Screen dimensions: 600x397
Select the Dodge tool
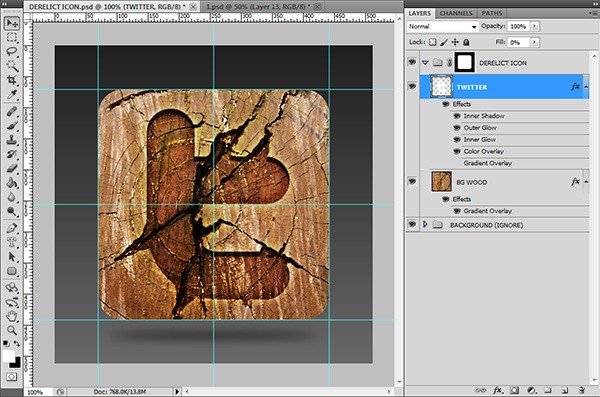[x=12, y=211]
